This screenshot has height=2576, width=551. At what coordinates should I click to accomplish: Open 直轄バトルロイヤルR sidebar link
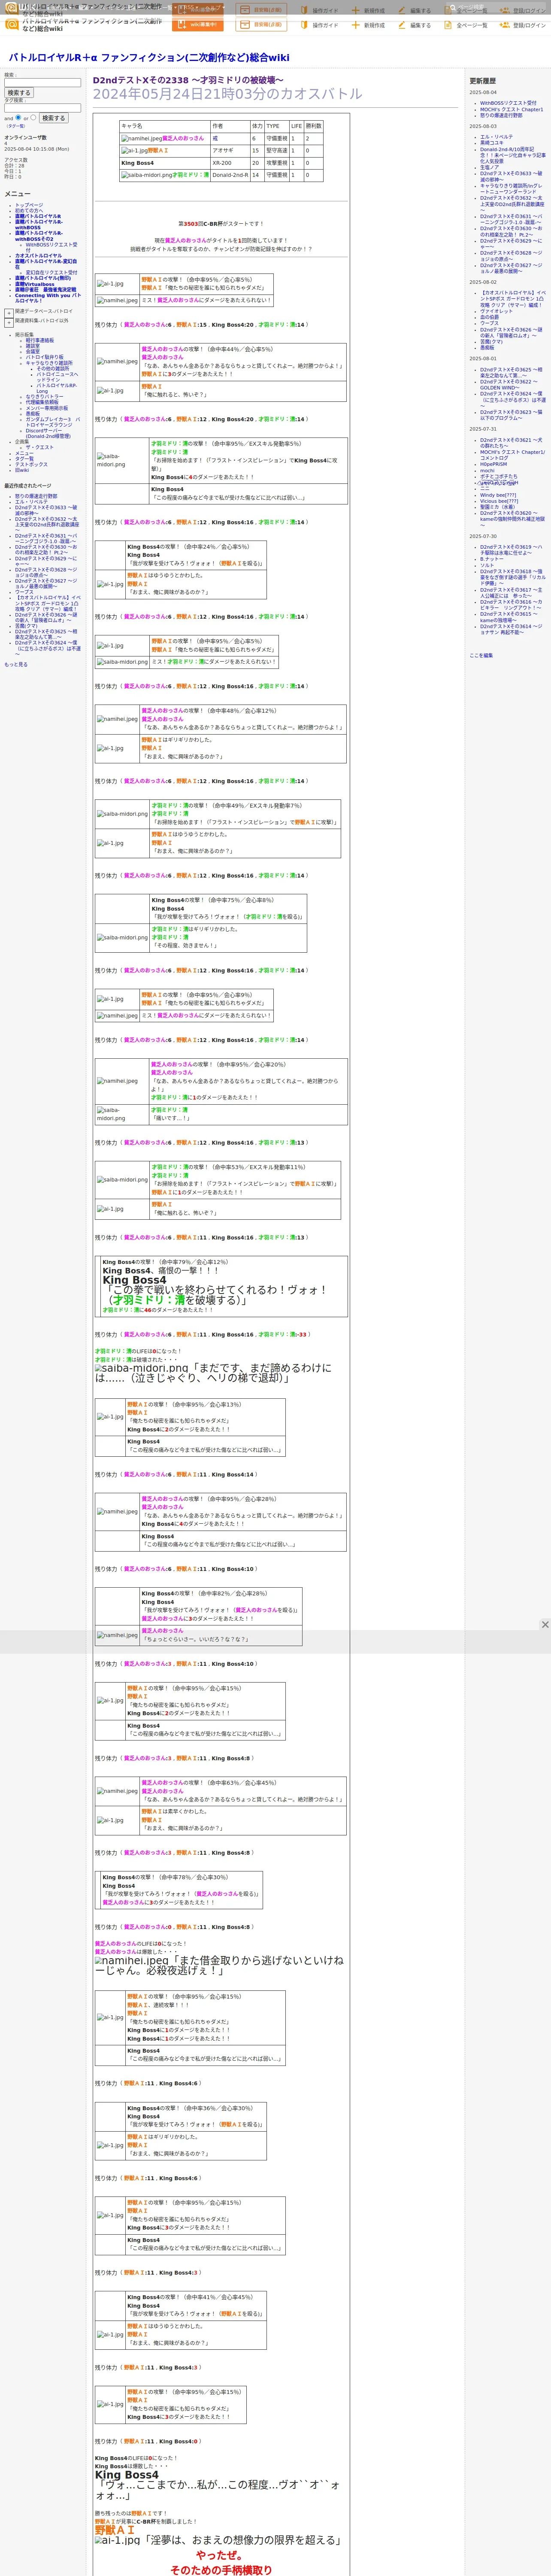[x=38, y=217]
